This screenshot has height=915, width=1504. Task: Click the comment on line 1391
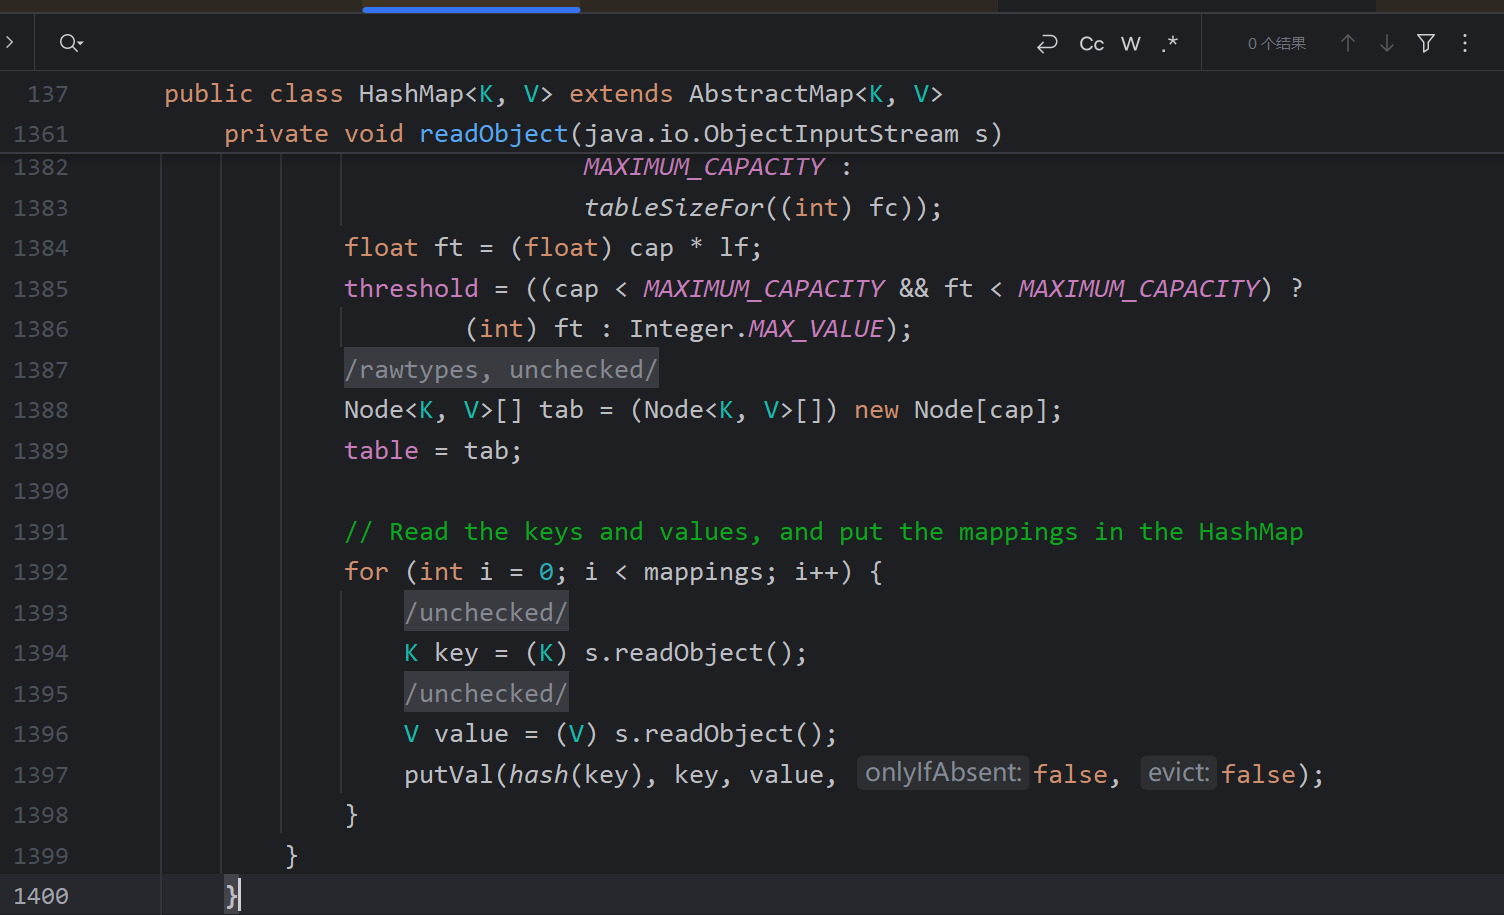point(823,532)
